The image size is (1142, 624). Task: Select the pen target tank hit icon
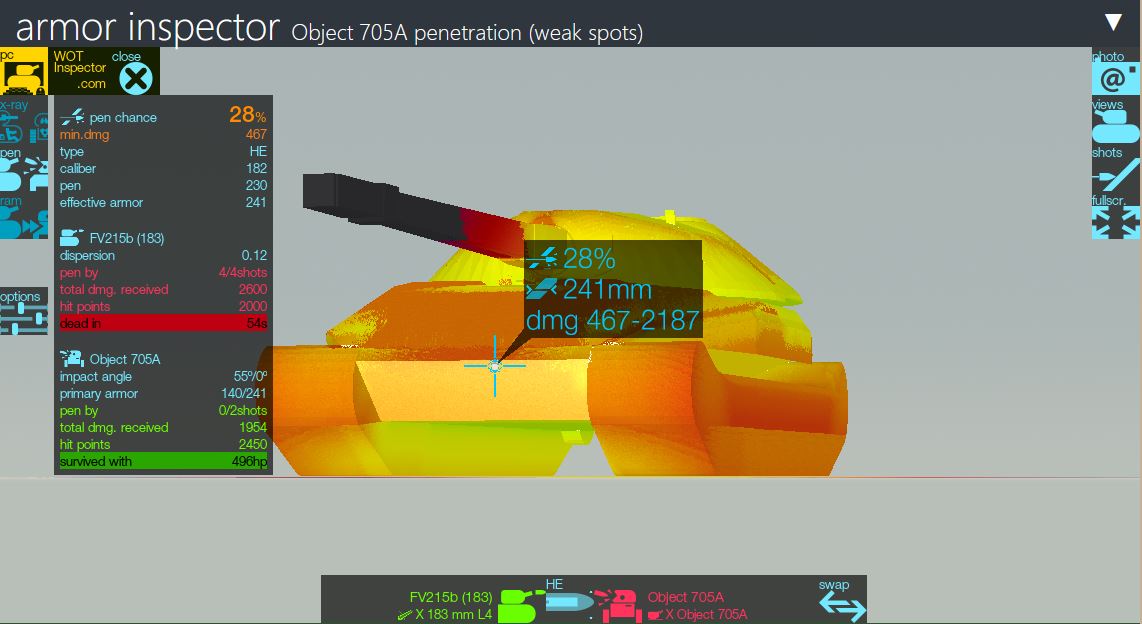click(x=36, y=175)
